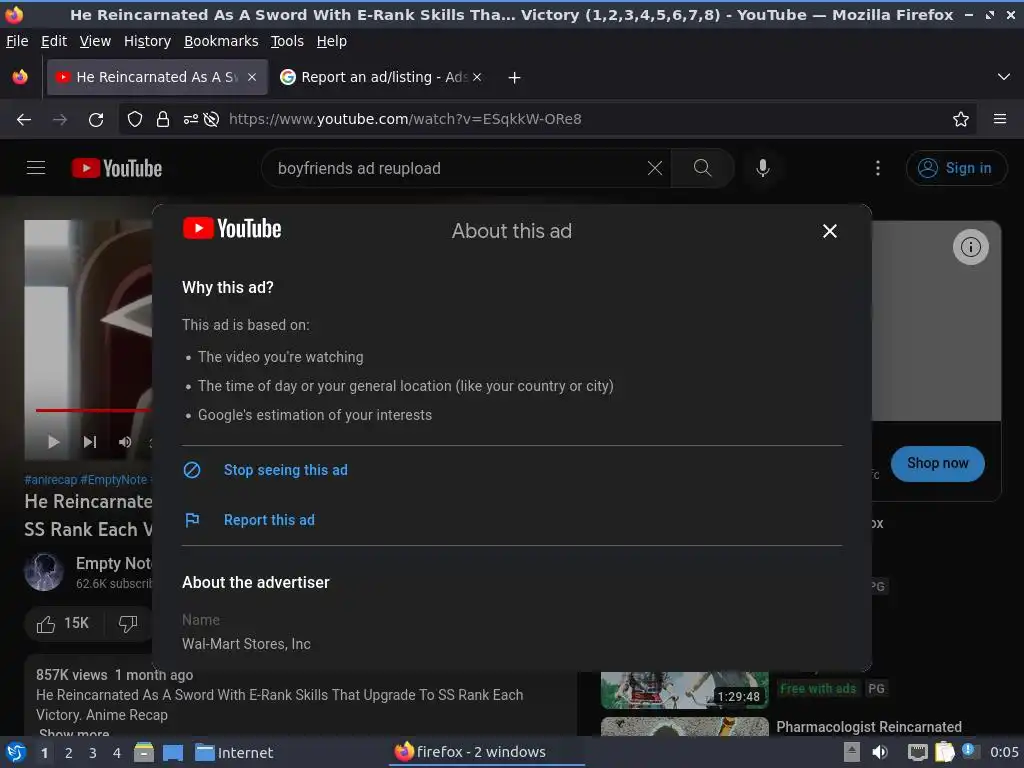
Task: Click the #anirecap hashtag link
Action: pyautogui.click(x=50, y=479)
